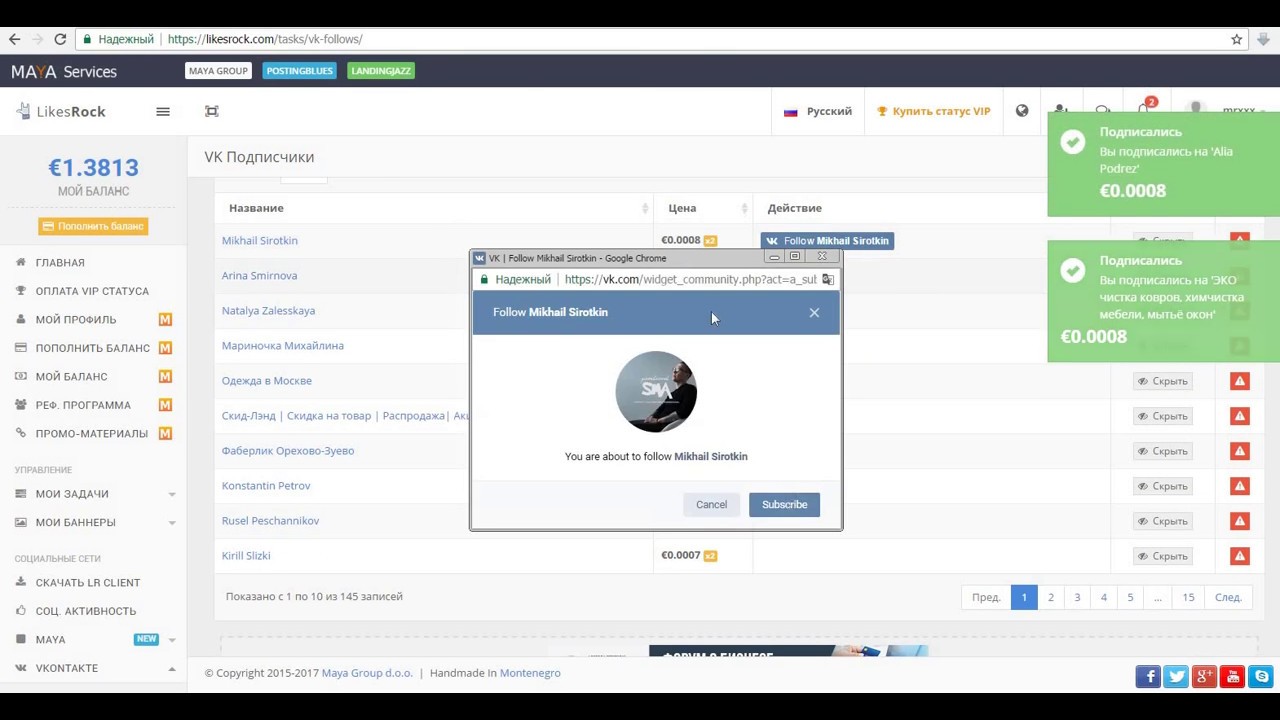
Task: Click Cancel in the follow popup
Action: tap(711, 505)
